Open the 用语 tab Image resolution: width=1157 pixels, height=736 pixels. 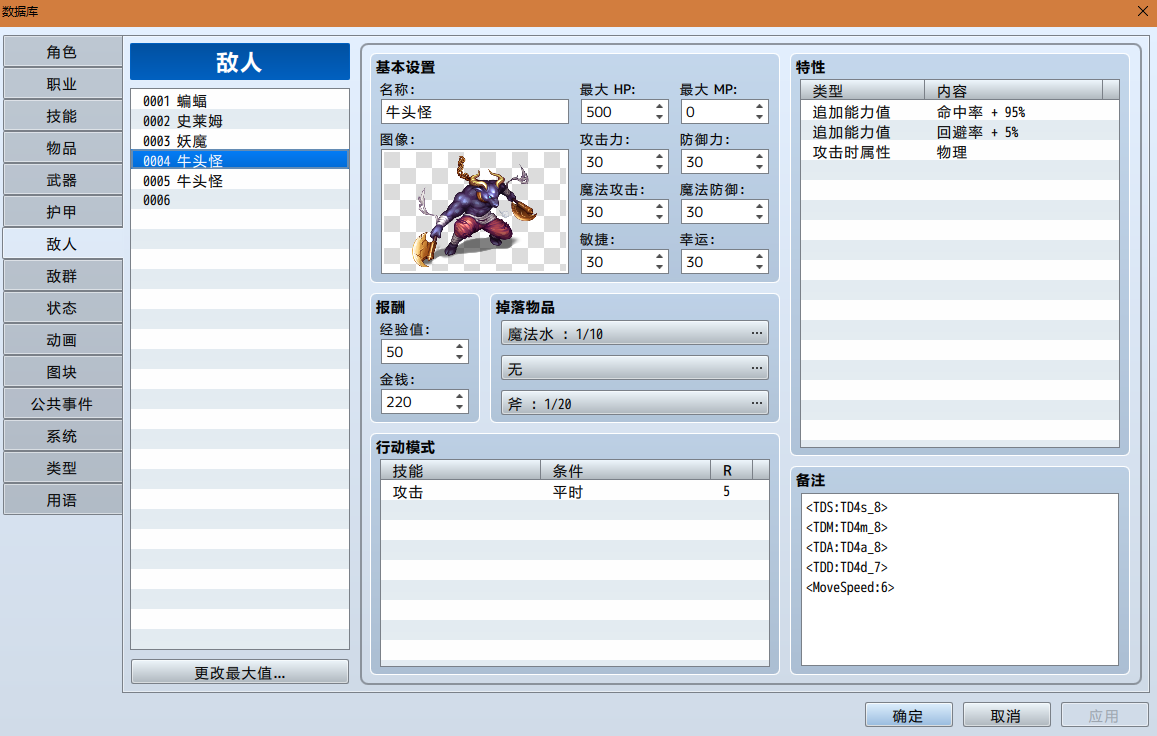(62, 500)
